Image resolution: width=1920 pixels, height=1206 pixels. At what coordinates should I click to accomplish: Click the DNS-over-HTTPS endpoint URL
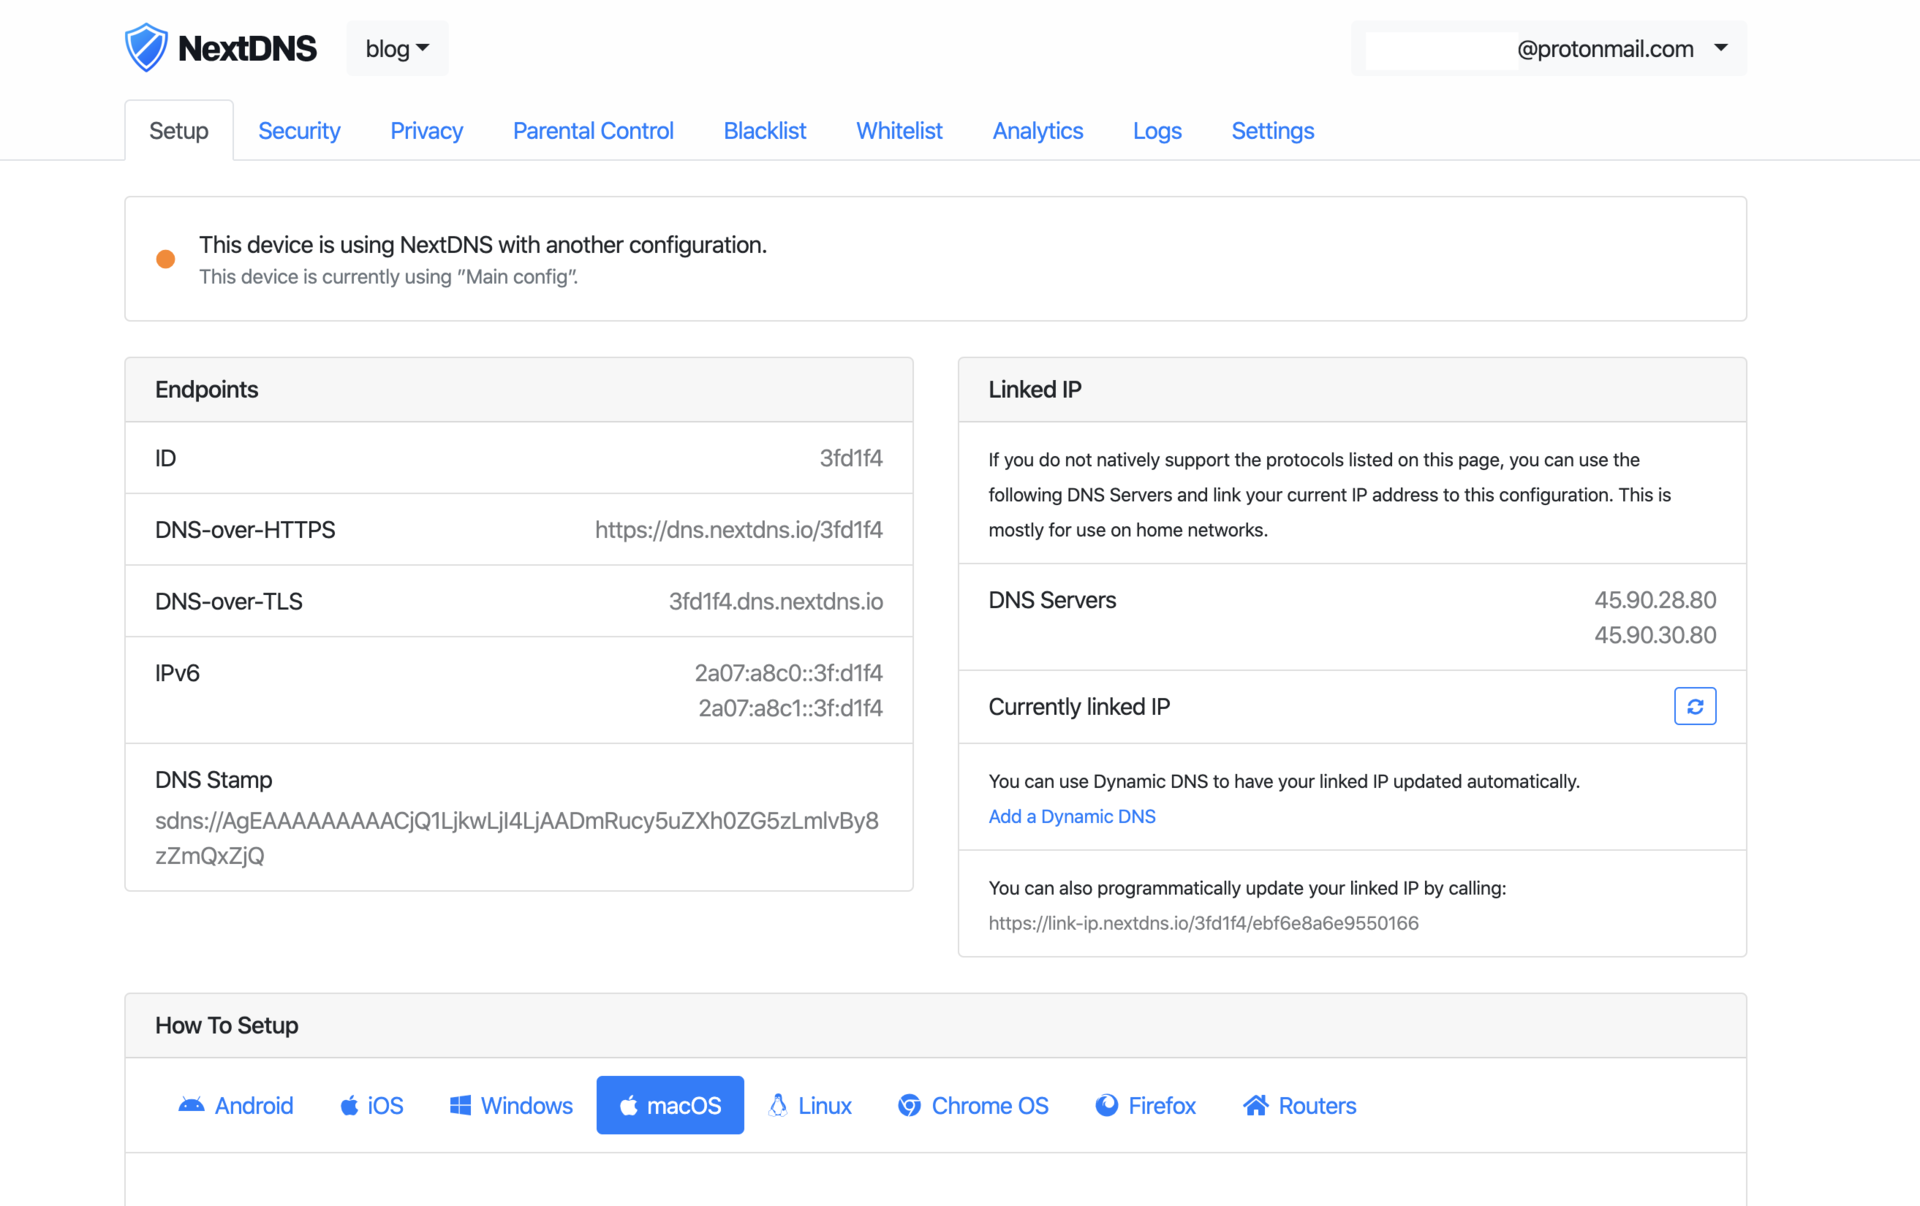click(739, 529)
